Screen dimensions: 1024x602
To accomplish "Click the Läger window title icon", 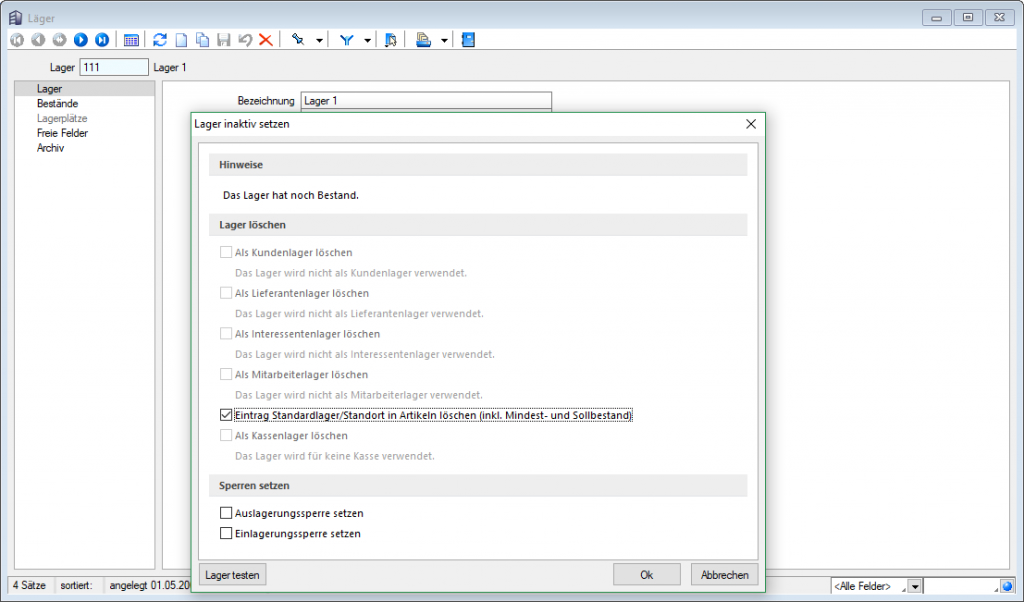I will pos(15,18).
